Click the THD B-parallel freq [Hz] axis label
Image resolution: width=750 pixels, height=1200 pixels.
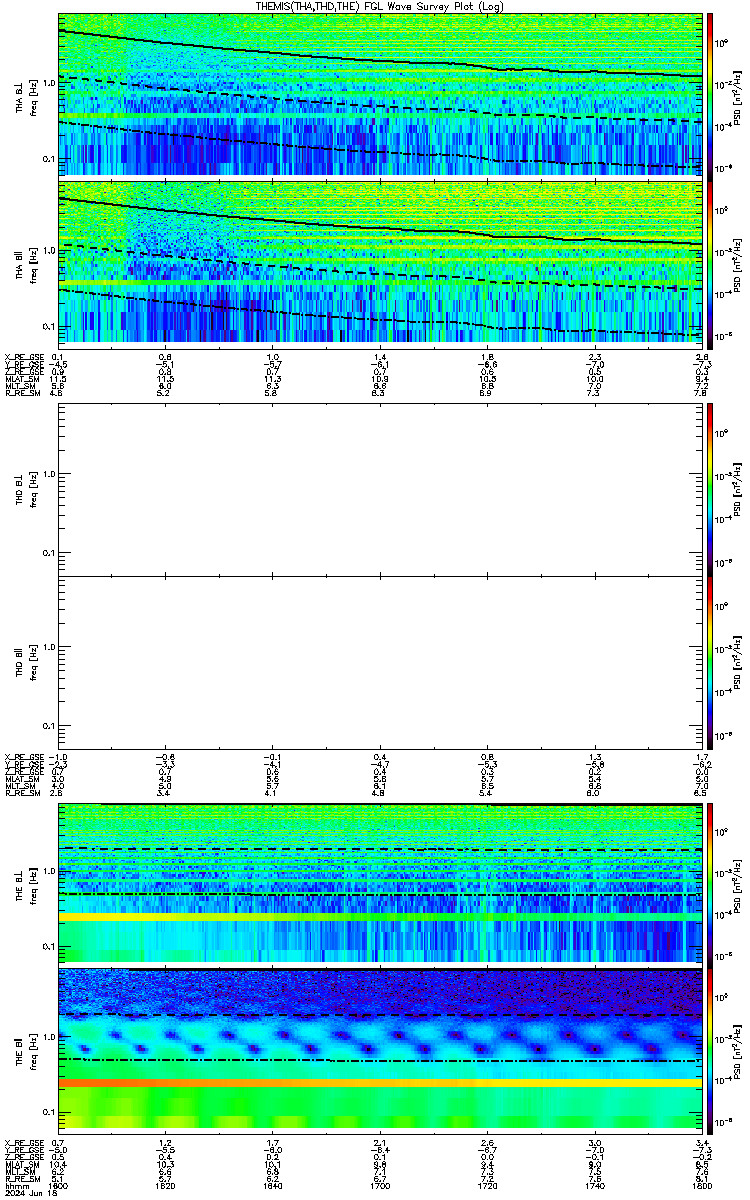click(34, 661)
